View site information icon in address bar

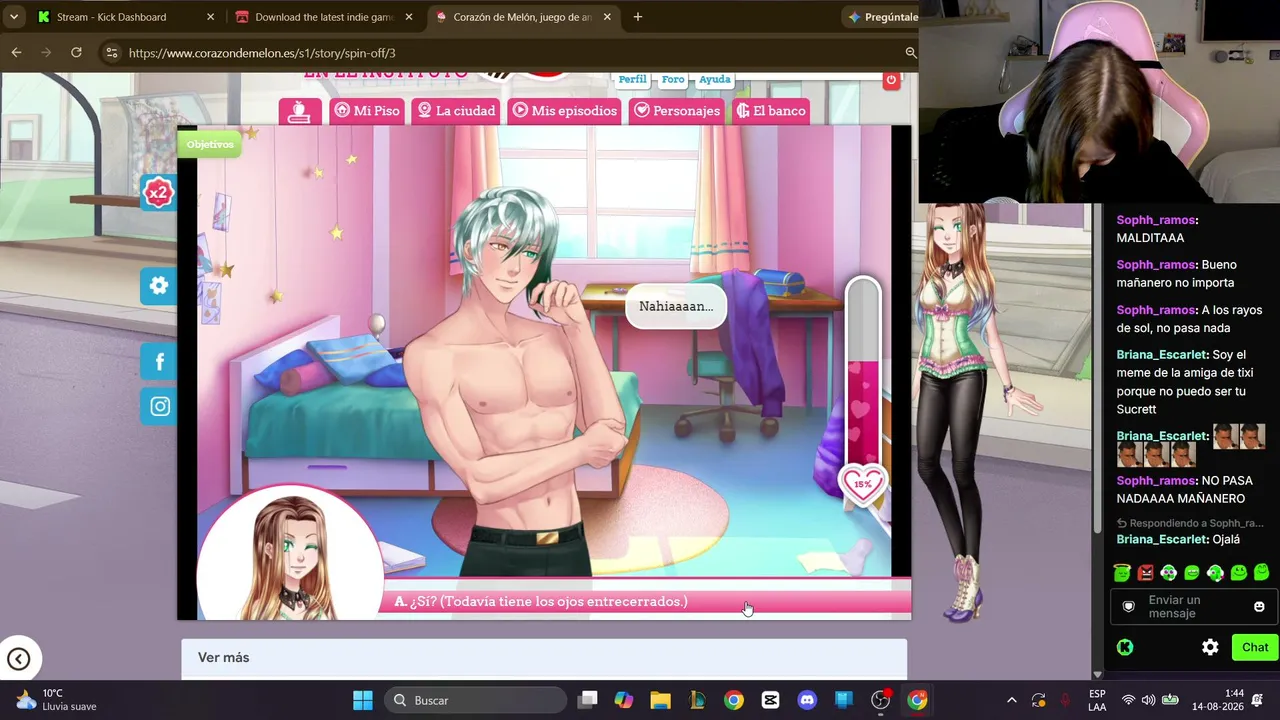click(111, 53)
